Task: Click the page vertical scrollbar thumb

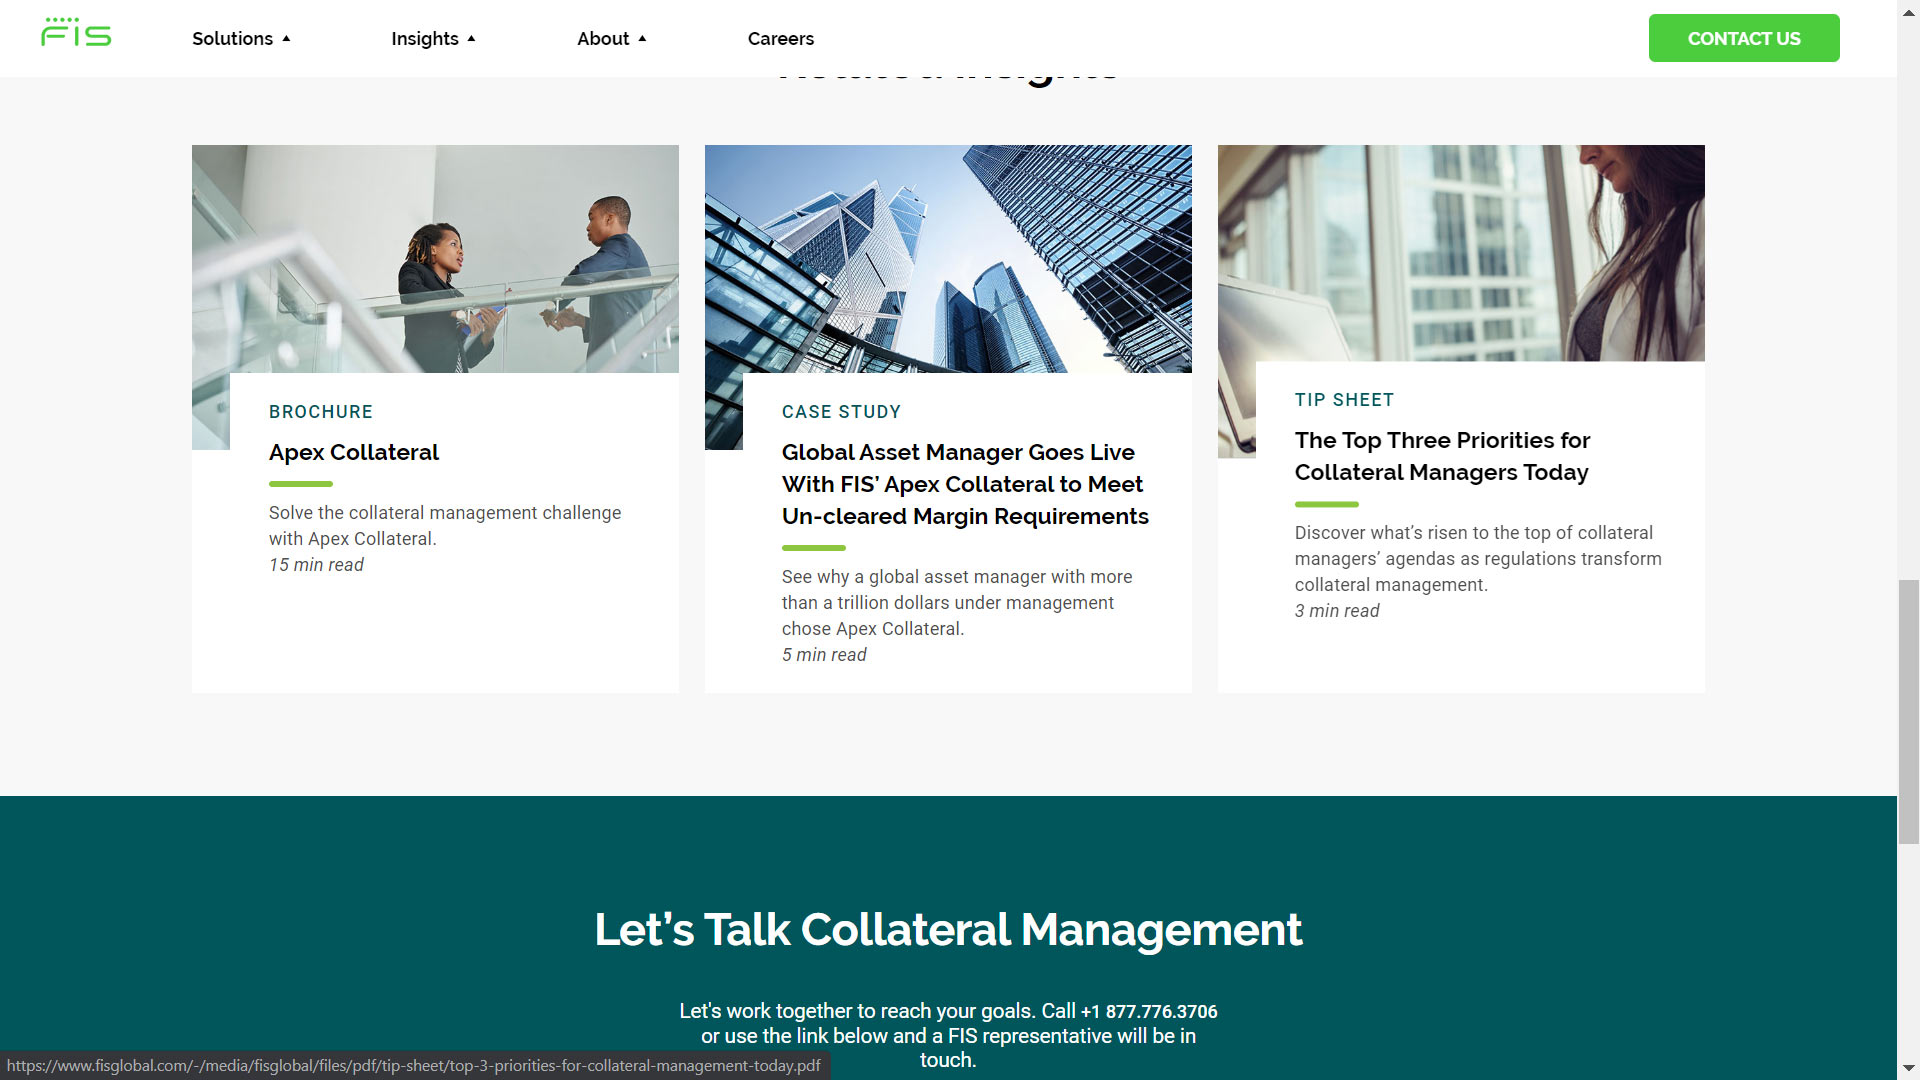Action: 1908,710
